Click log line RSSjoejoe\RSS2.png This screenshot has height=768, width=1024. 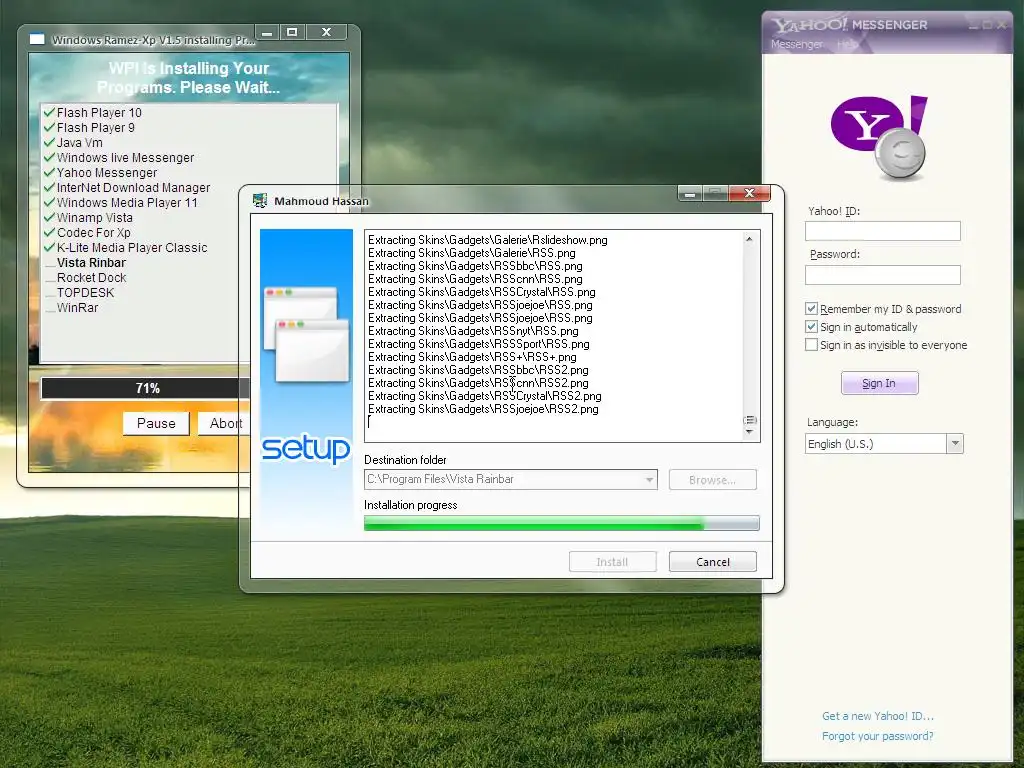(483, 409)
